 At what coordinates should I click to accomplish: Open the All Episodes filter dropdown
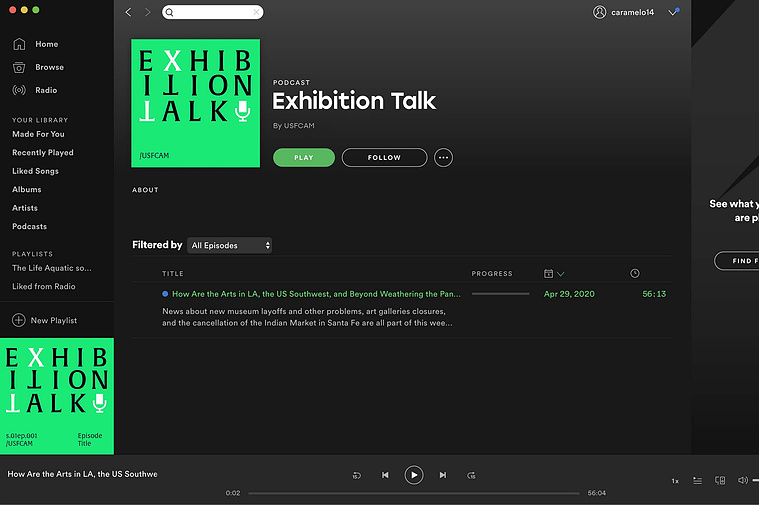[x=229, y=245]
